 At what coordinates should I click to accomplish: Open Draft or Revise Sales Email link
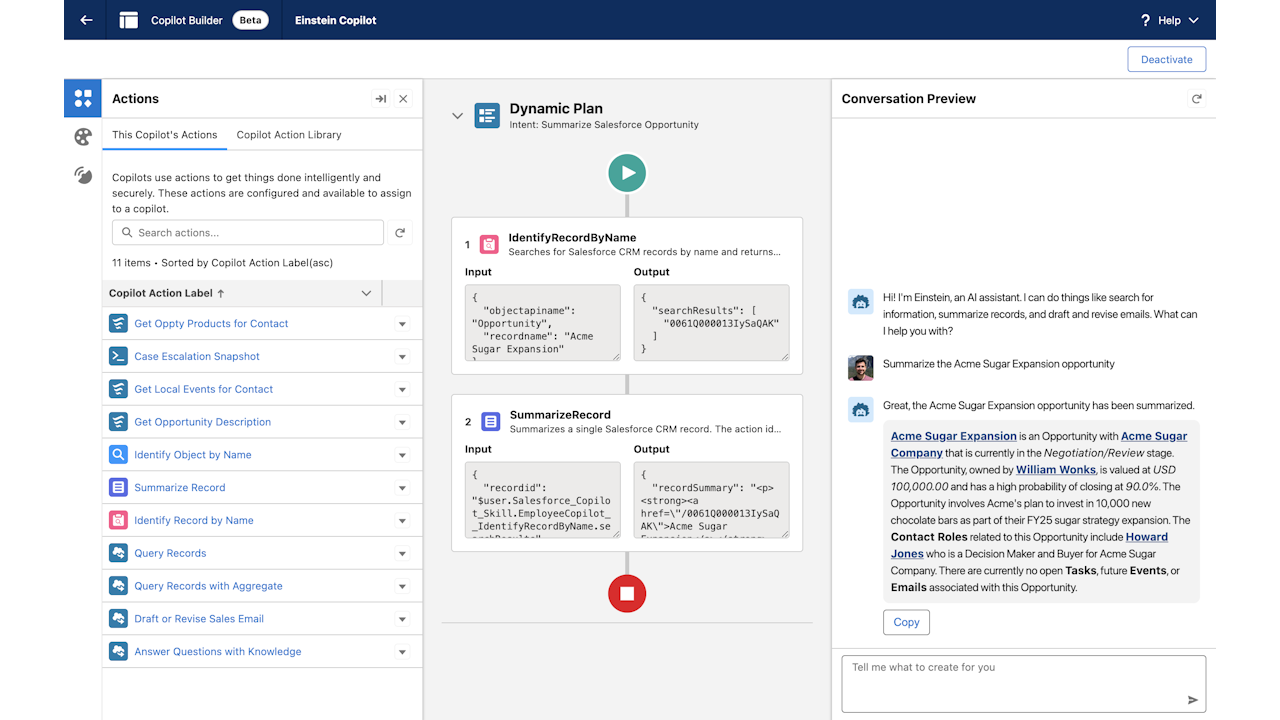tap(199, 619)
